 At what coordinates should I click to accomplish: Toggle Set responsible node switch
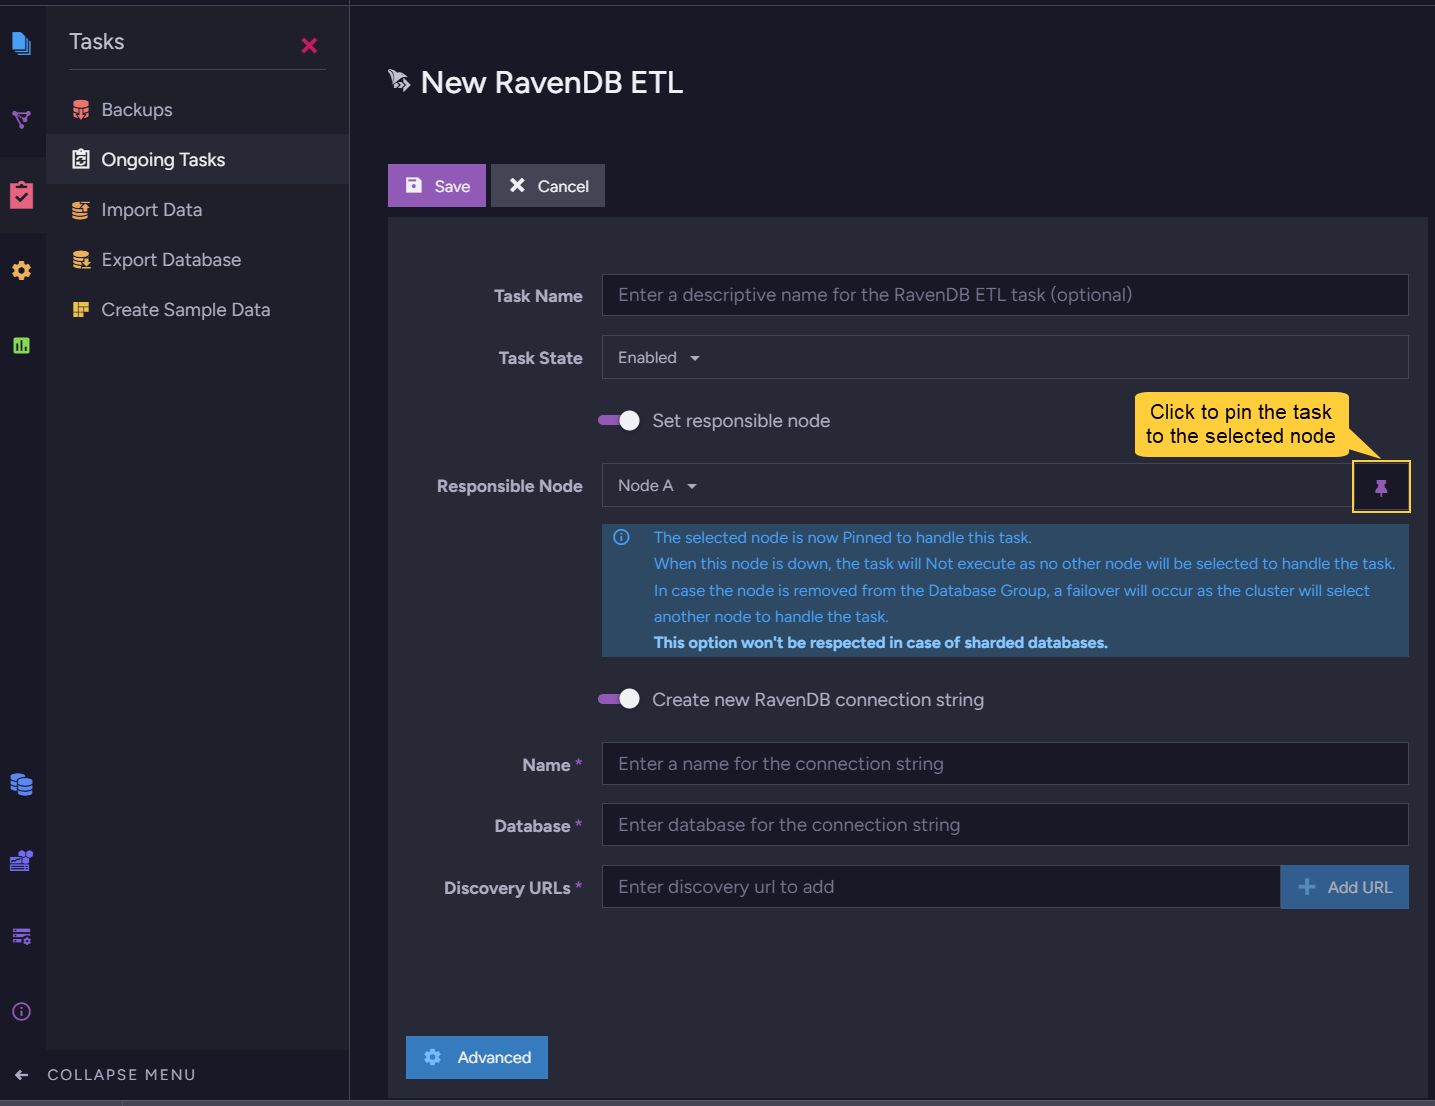pos(619,421)
